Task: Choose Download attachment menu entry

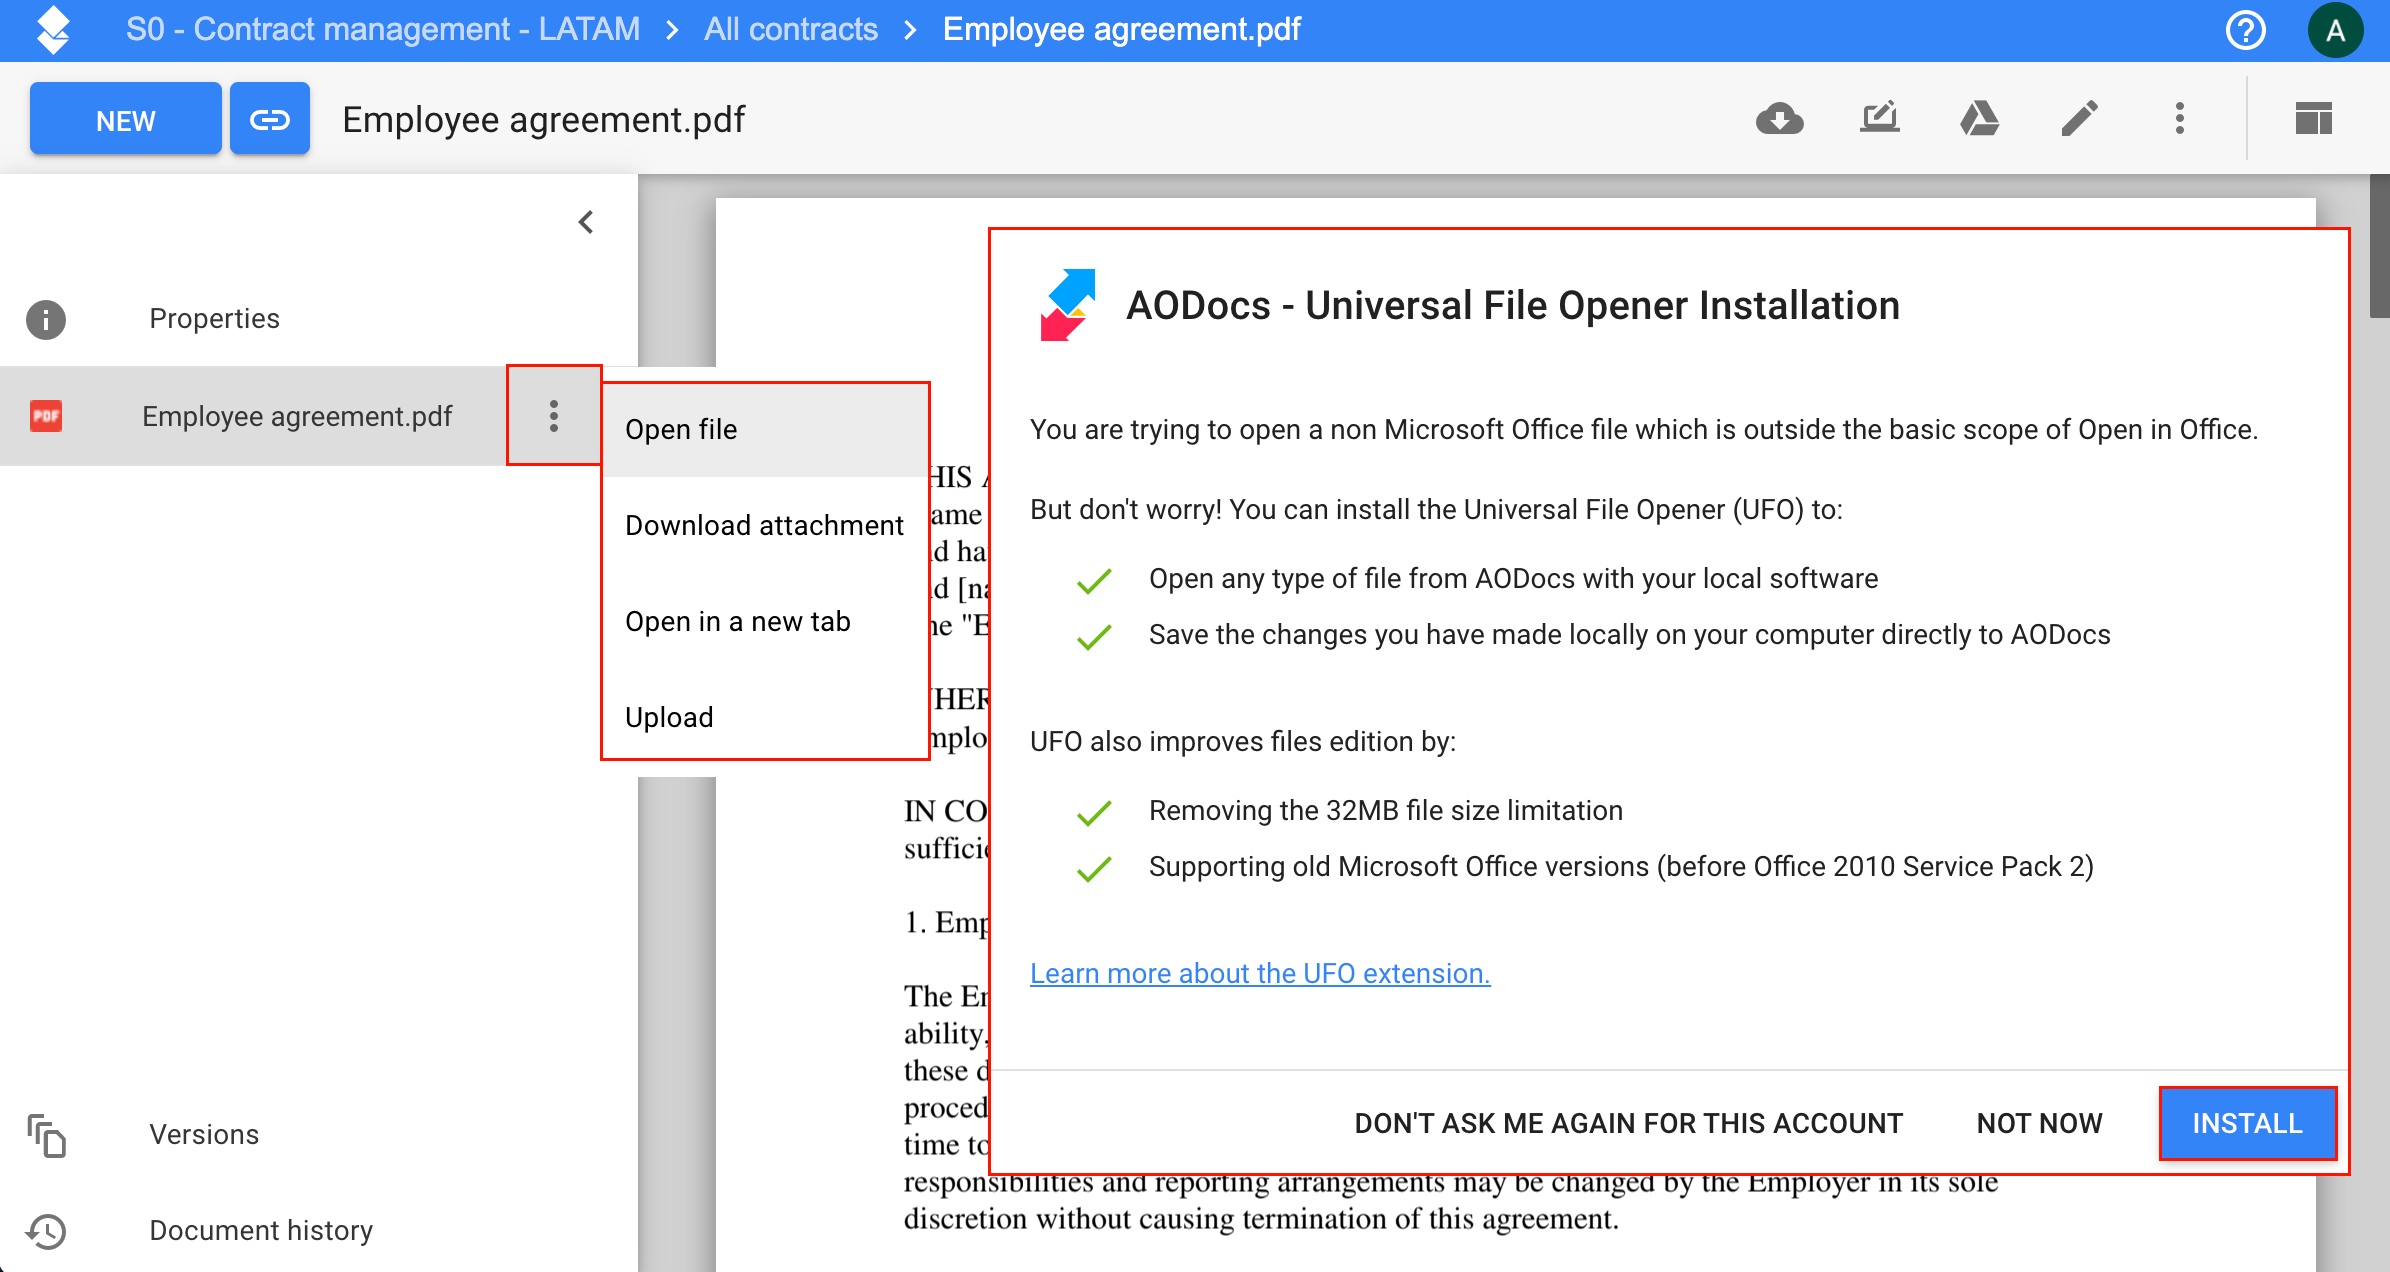Action: [x=766, y=525]
